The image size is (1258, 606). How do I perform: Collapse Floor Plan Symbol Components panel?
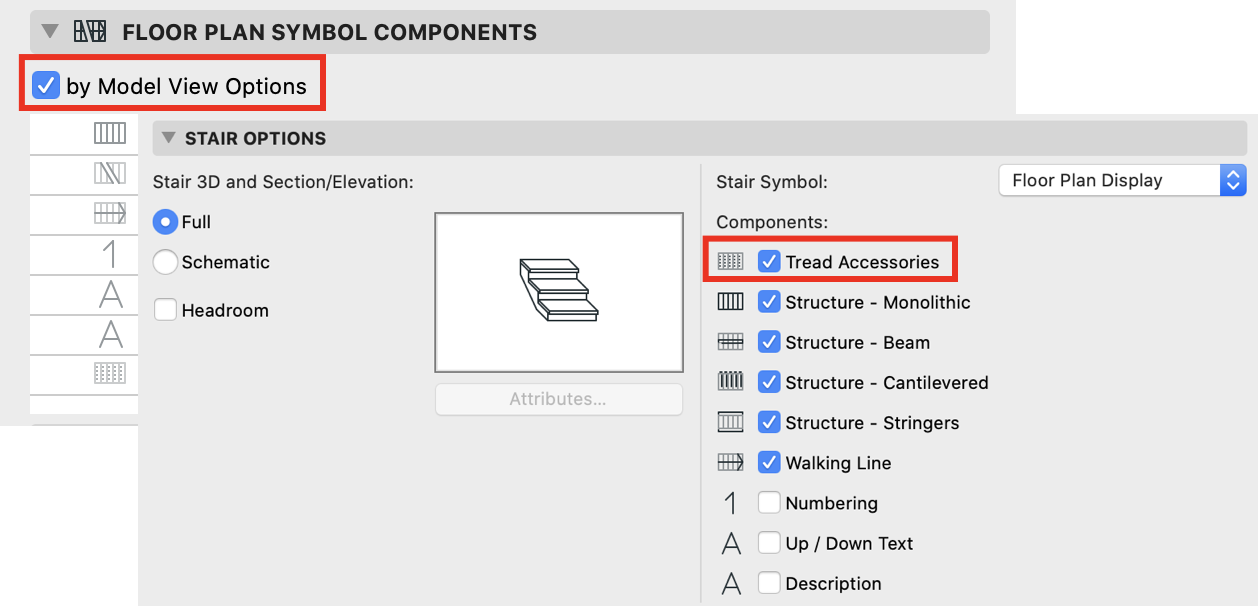(x=50, y=32)
